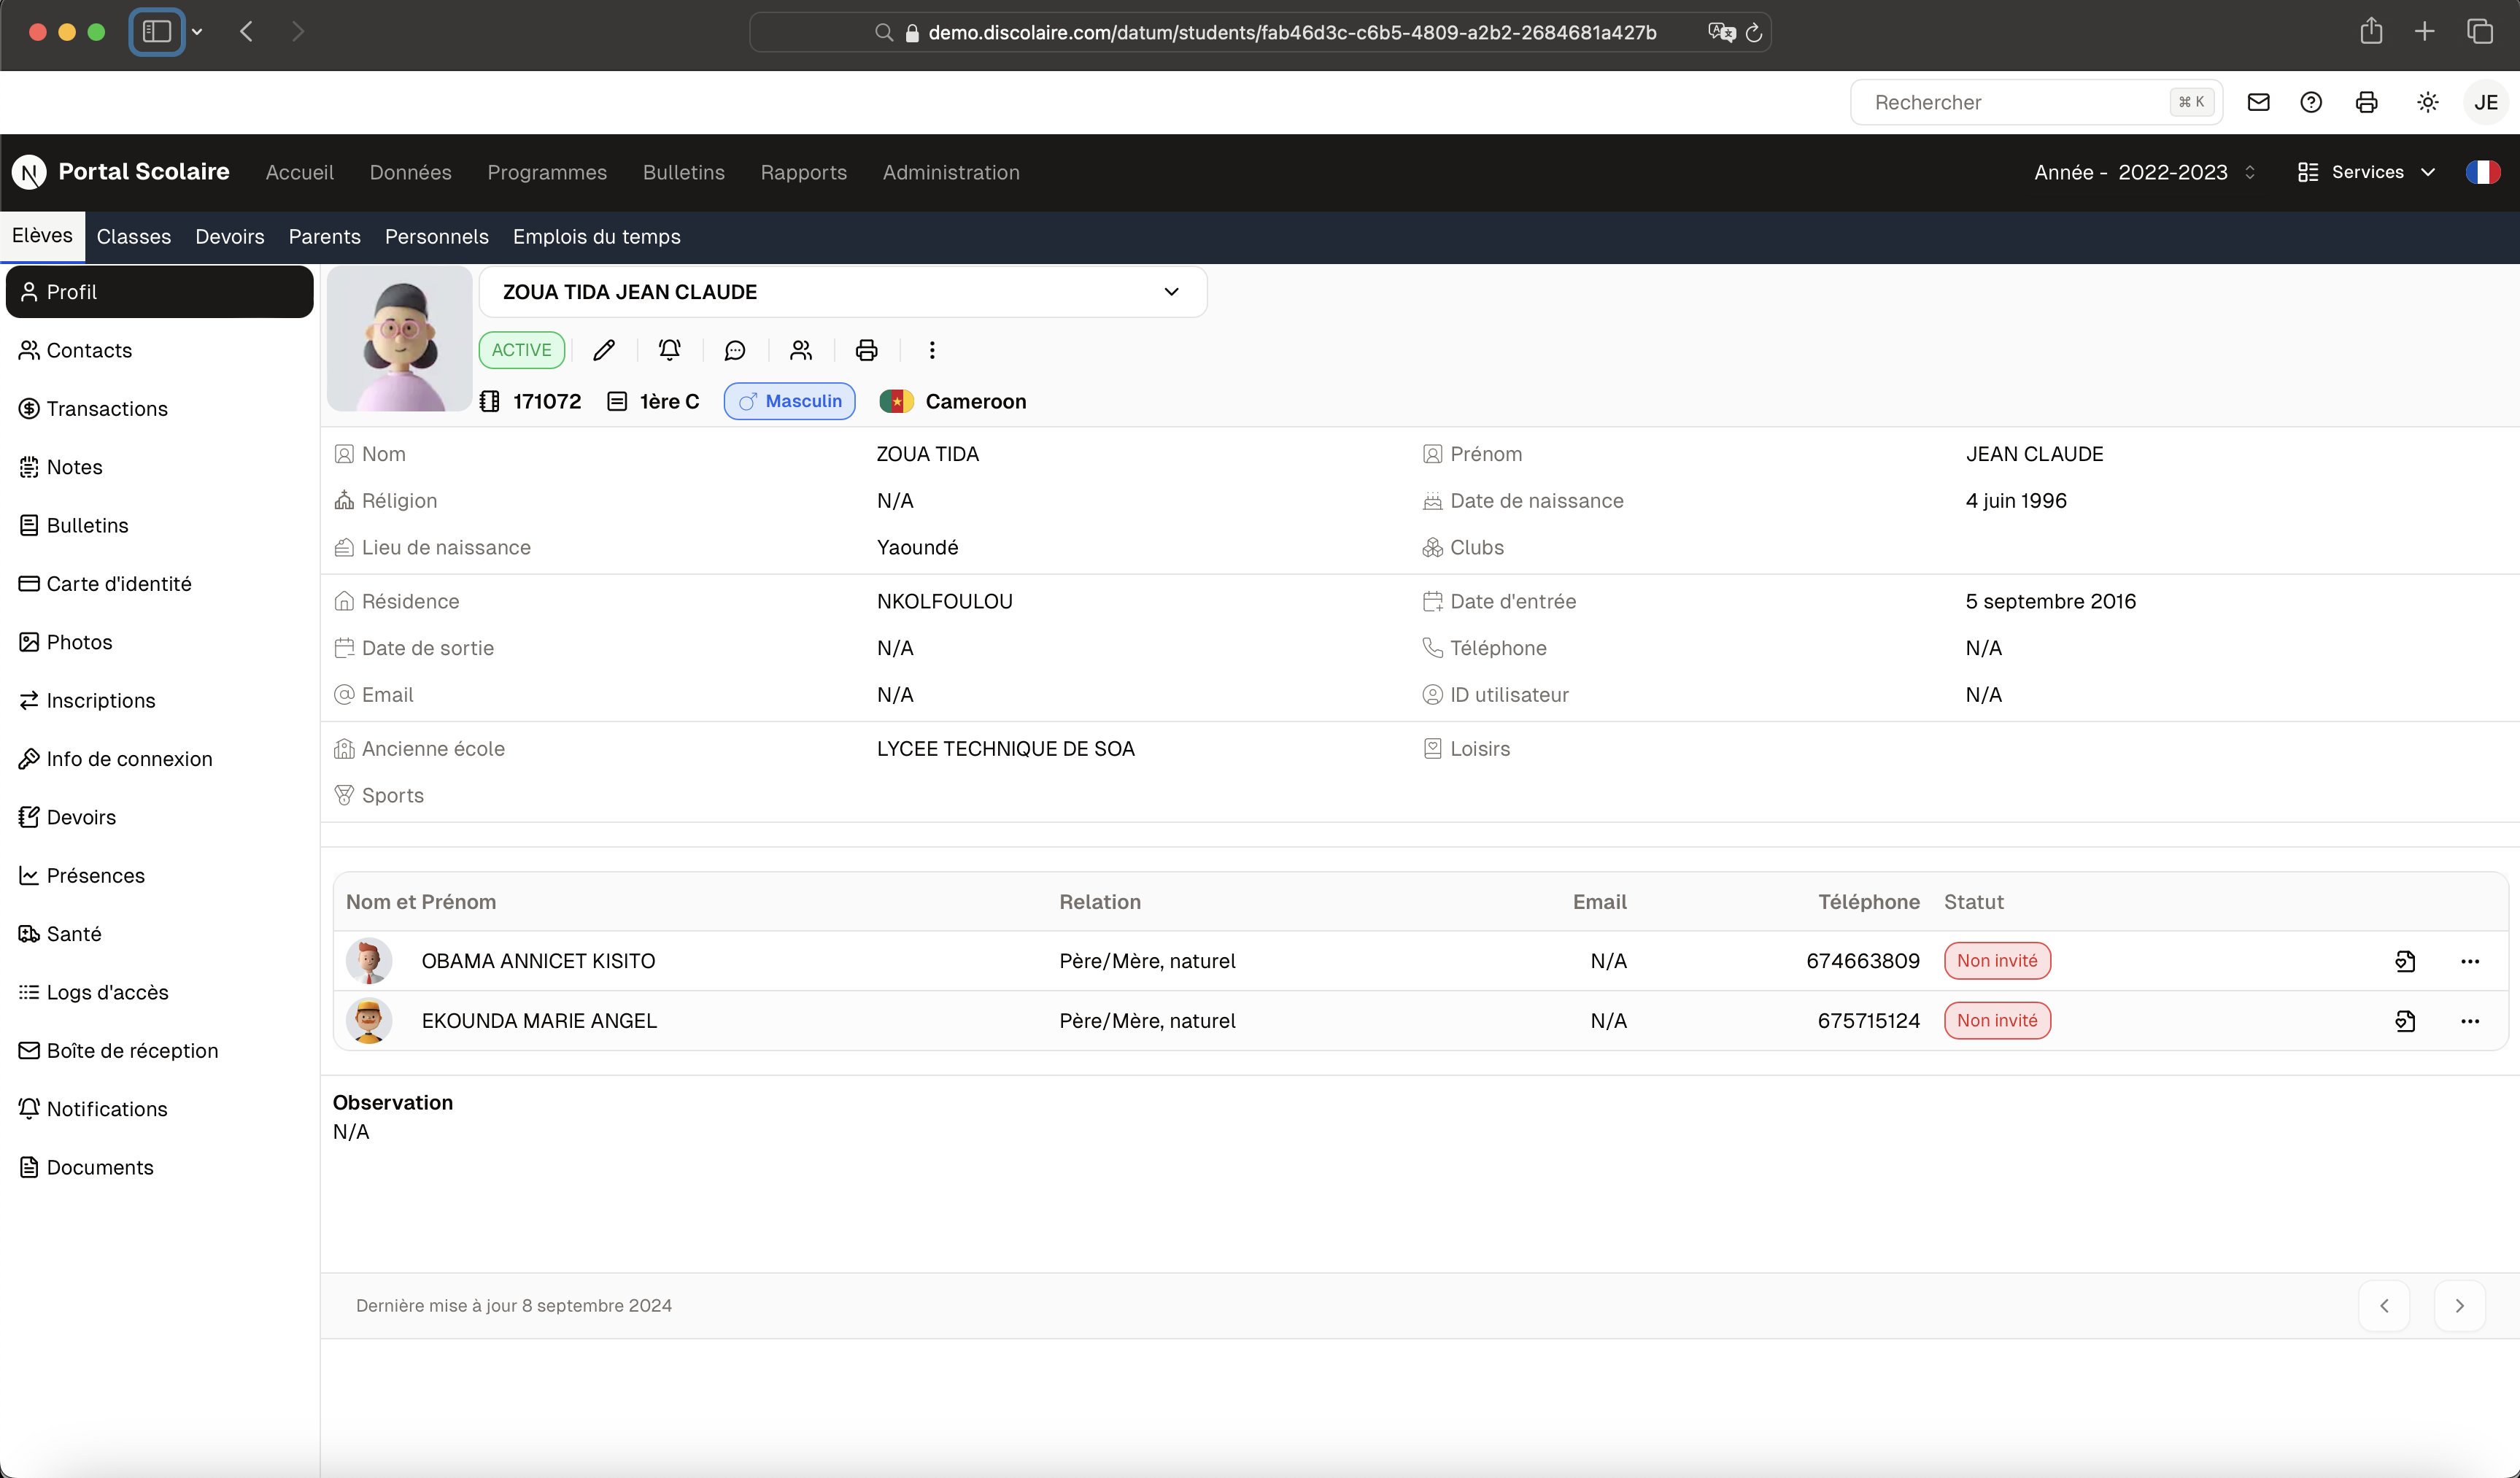Click the Masculin gender badge

pos(789,401)
